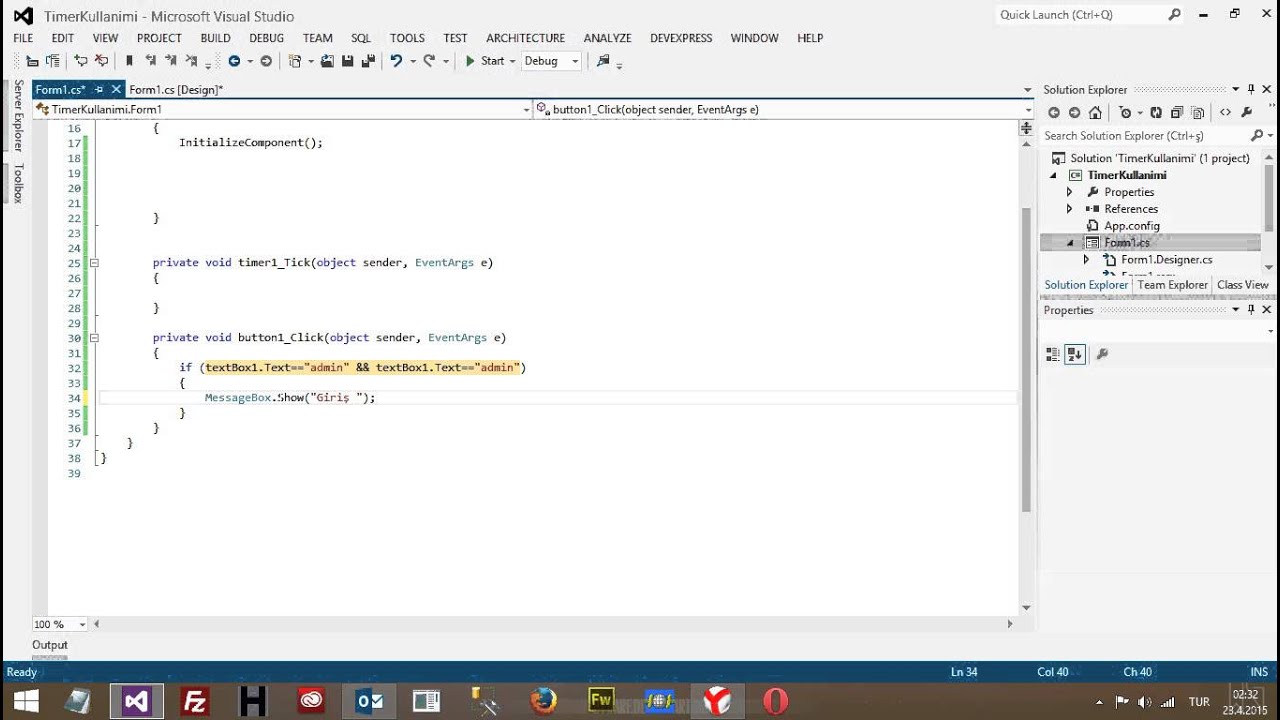
Task: Click the far-left indent toolbar icon
Action: [x=32, y=61]
